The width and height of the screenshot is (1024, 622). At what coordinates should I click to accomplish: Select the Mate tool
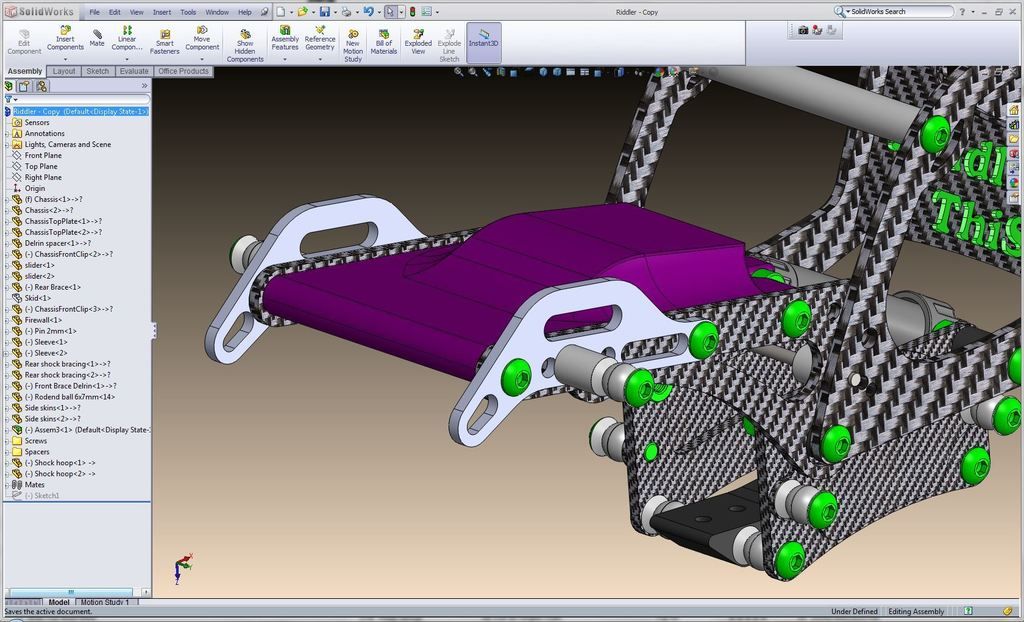(x=97, y=38)
